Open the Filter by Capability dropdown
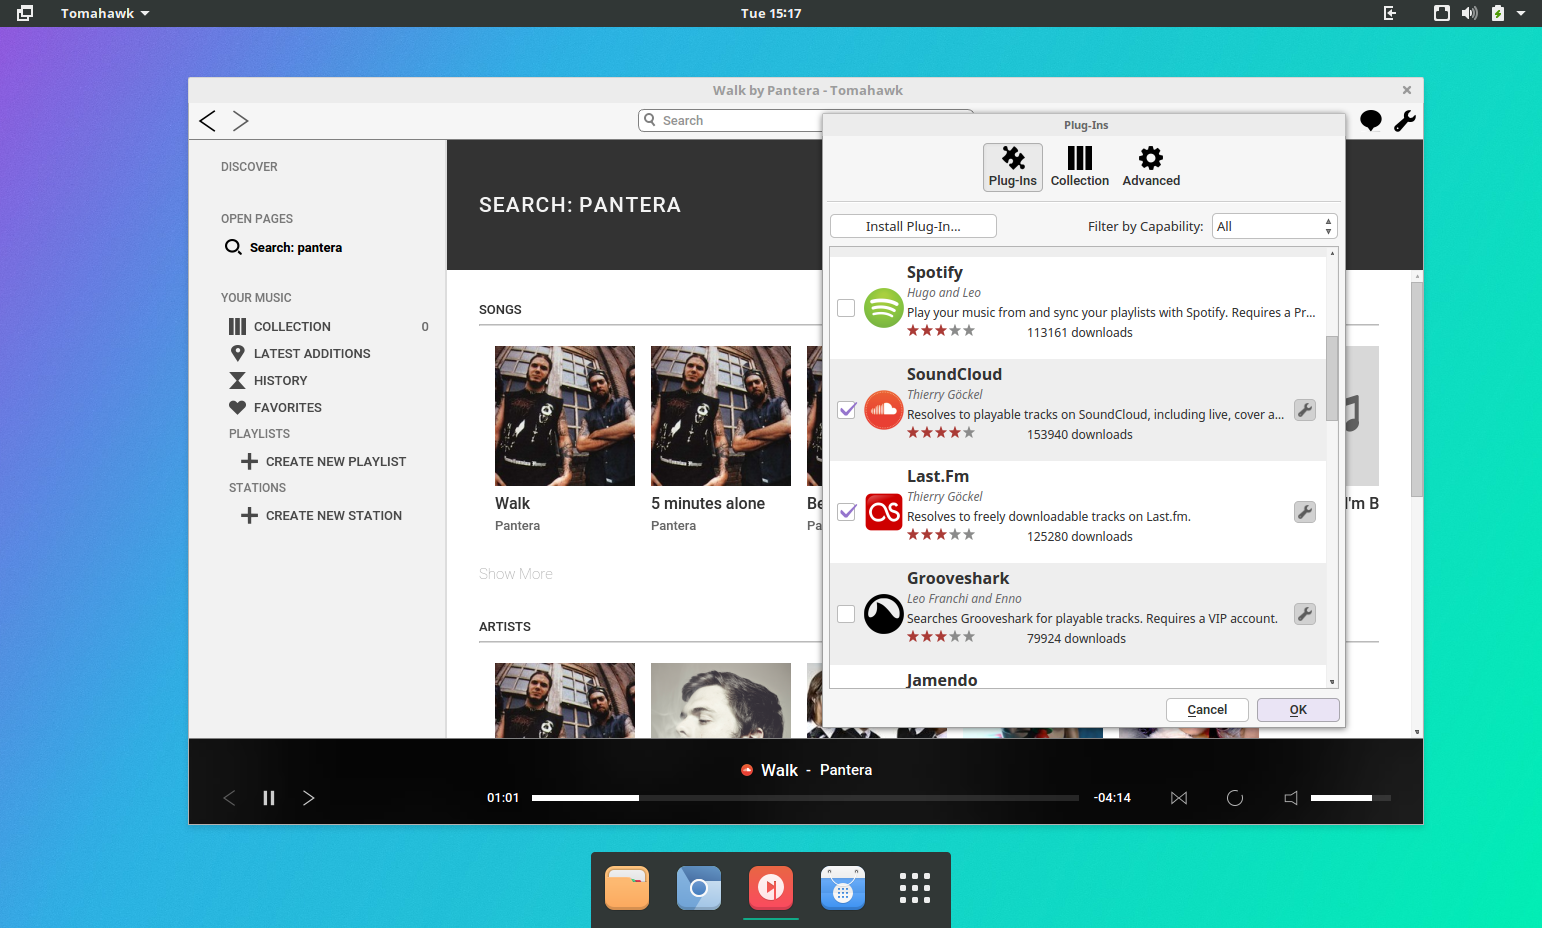The height and width of the screenshot is (928, 1542). [1274, 227]
